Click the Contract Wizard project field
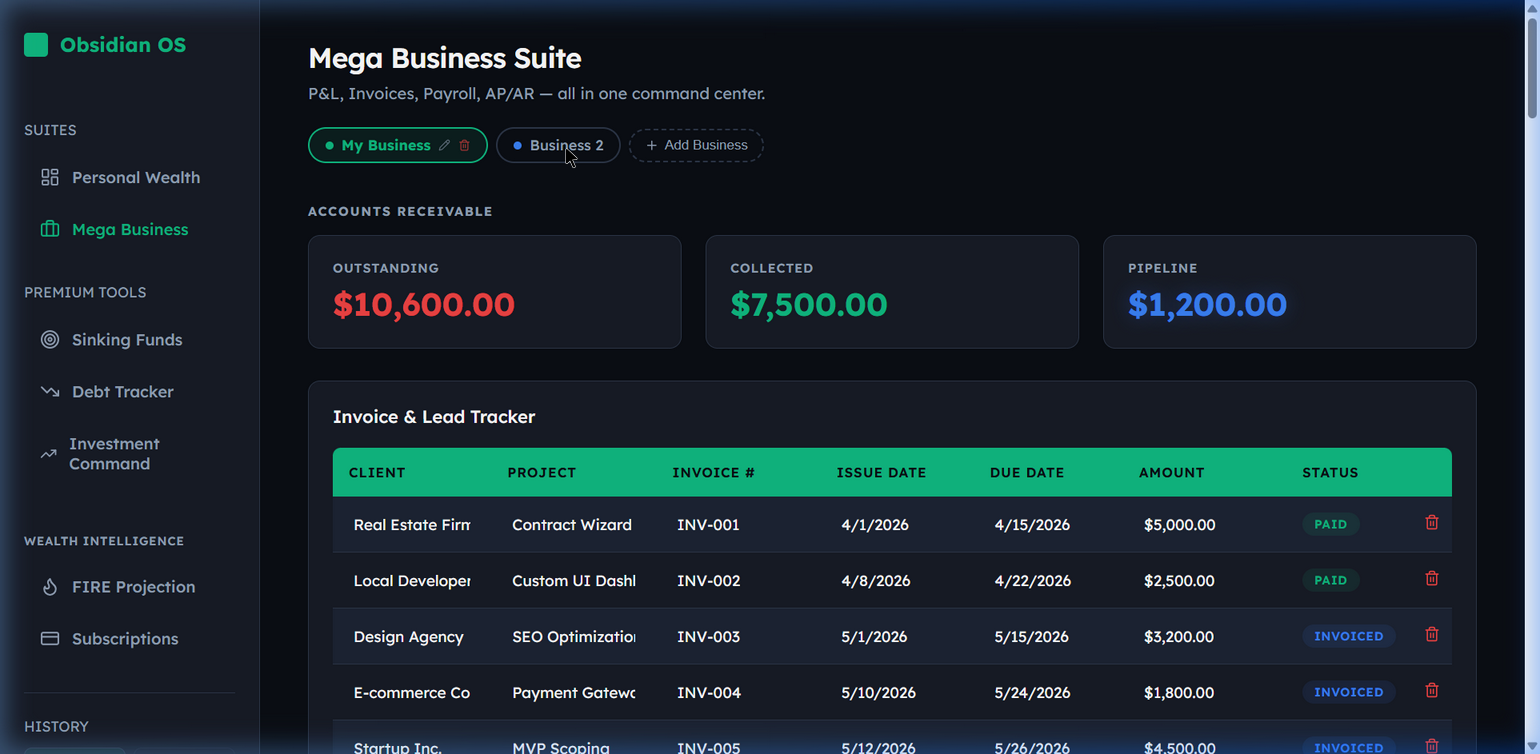The height and width of the screenshot is (754, 1540). (573, 524)
